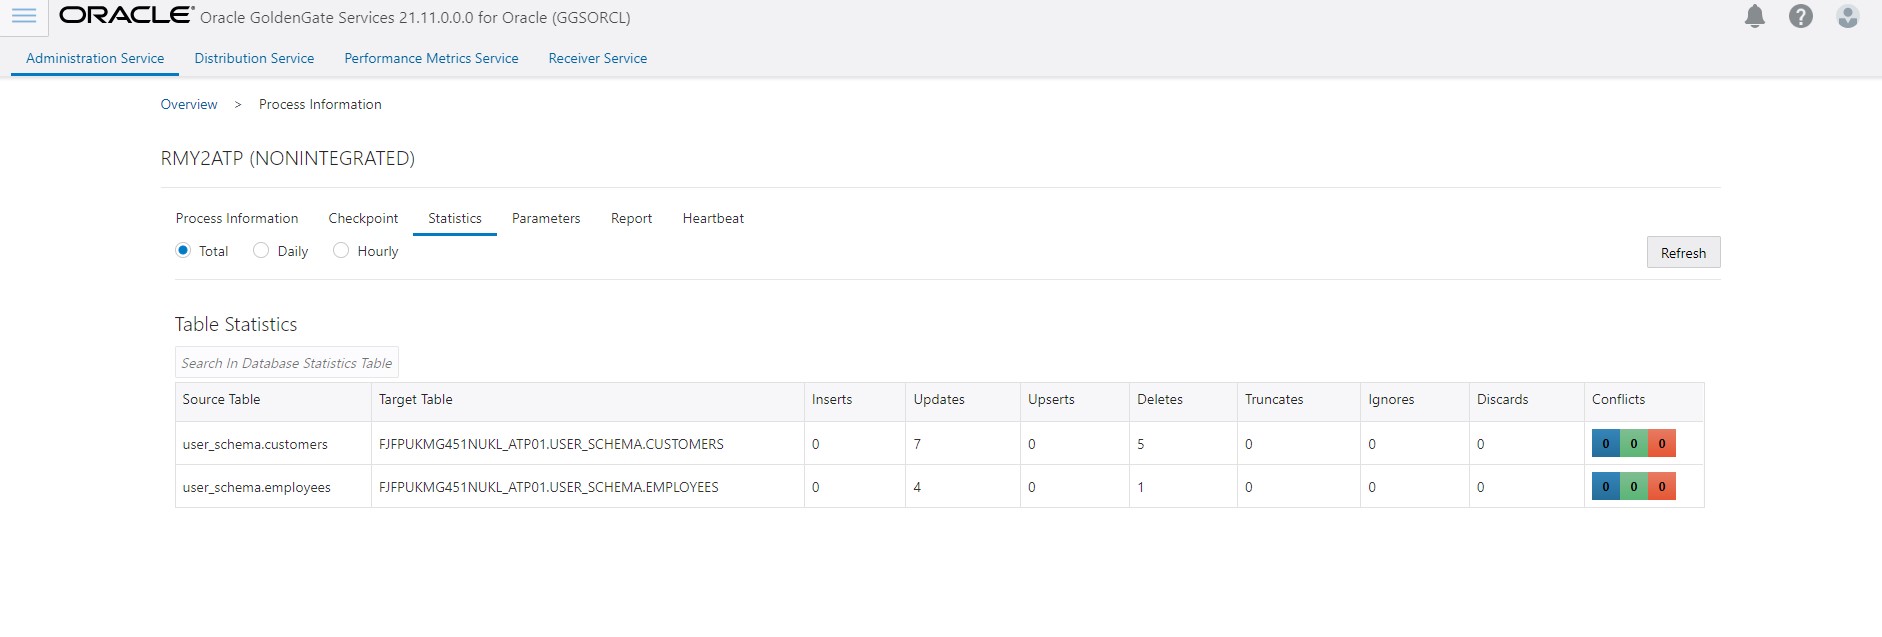Viewport: 1882px width, 637px height.
Task: Click blue conflict badge for customers row
Action: click(1605, 443)
